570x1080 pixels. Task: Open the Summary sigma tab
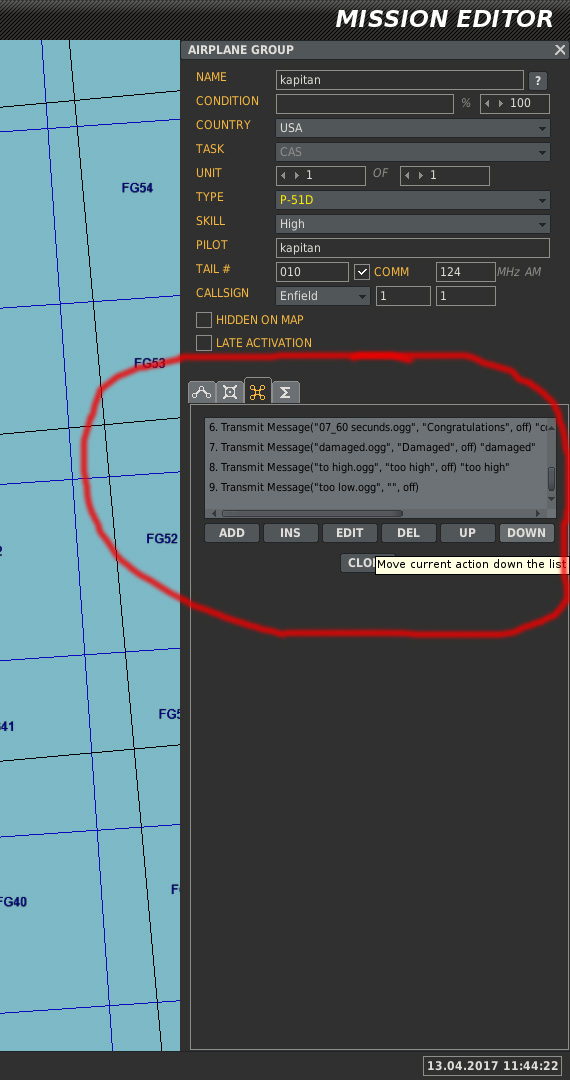[286, 392]
